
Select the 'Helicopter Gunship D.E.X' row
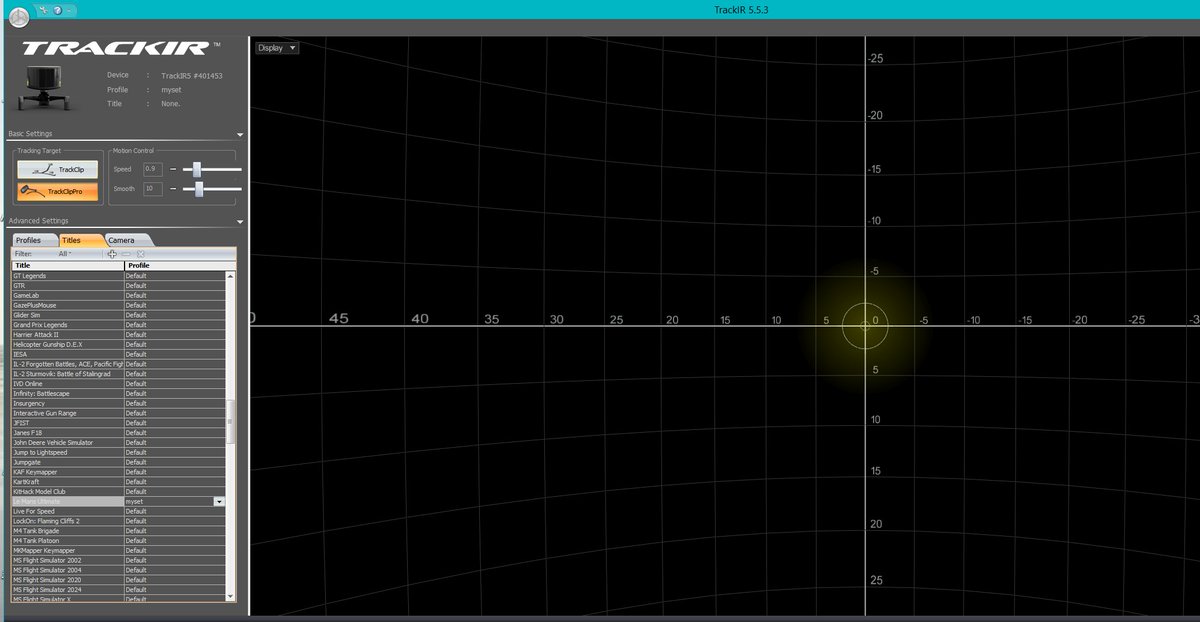[x=119, y=344]
